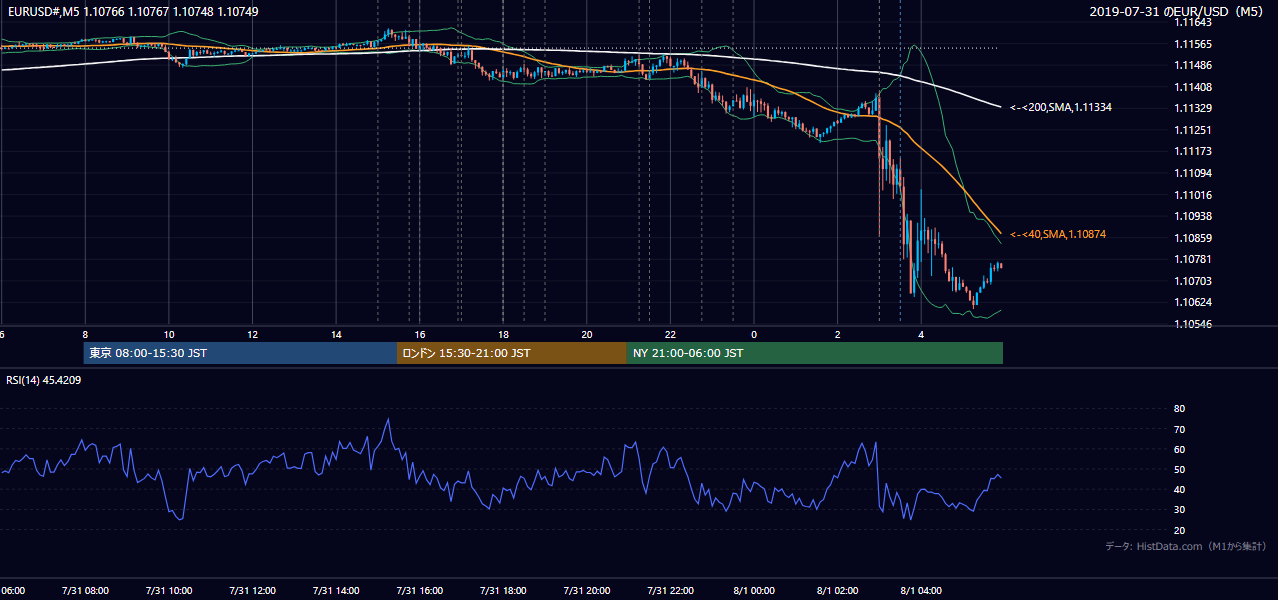Select the Tokyo 08:00-15:30 JST session bar
The image size is (1278, 600).
(240, 353)
